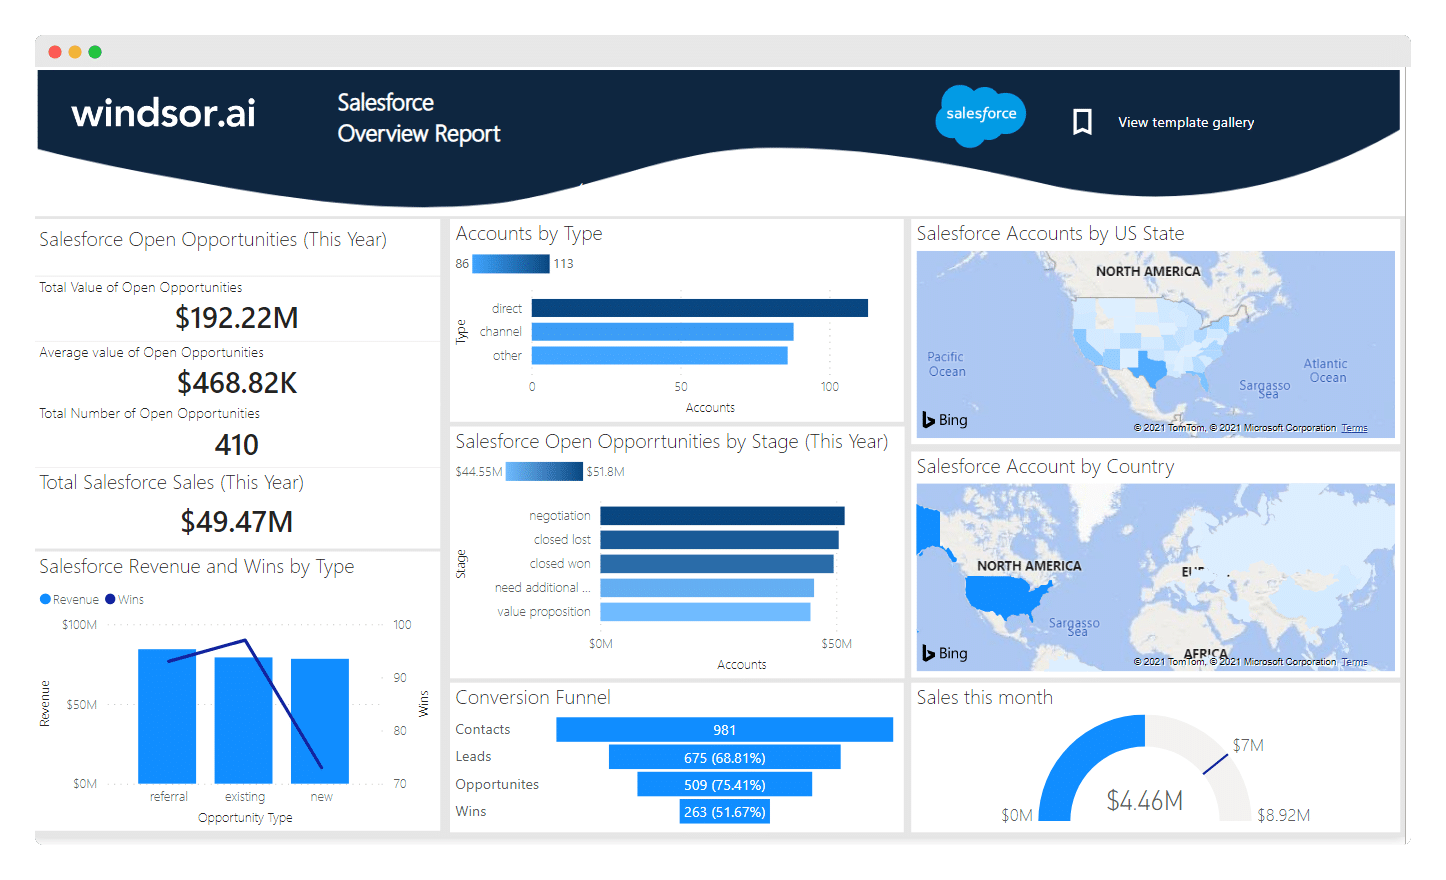Click Texas on the US State map
The height and width of the screenshot is (880, 1446).
[1148, 369]
